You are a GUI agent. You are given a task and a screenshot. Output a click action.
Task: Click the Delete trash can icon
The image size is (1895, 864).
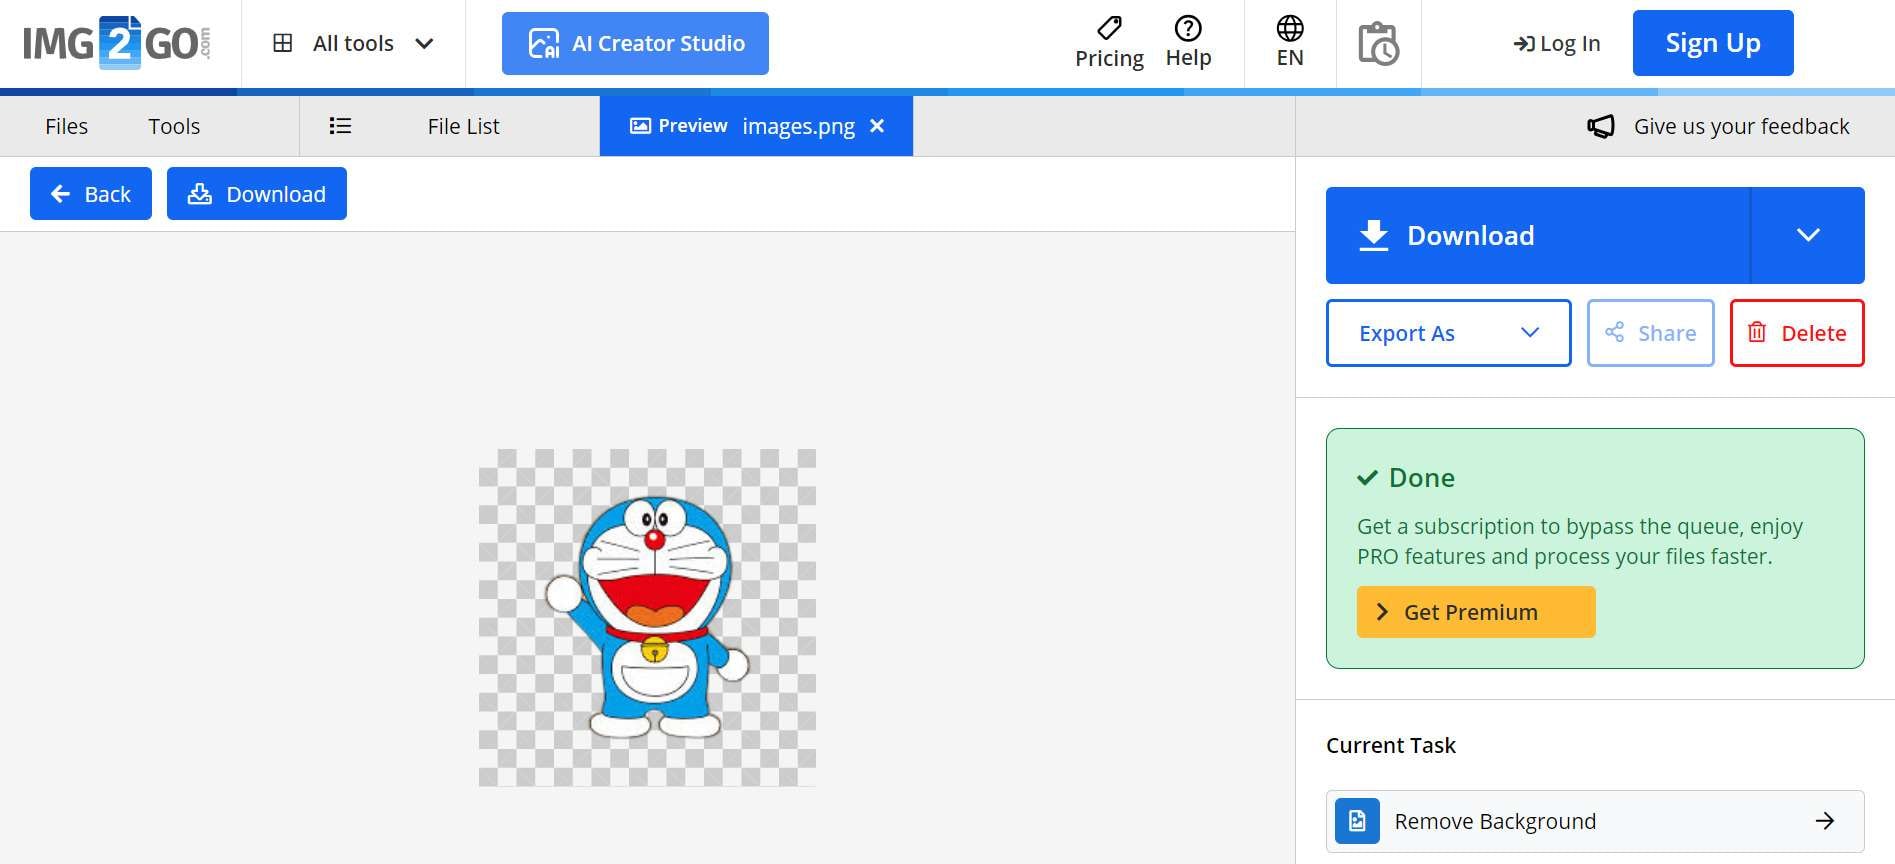click(x=1757, y=332)
